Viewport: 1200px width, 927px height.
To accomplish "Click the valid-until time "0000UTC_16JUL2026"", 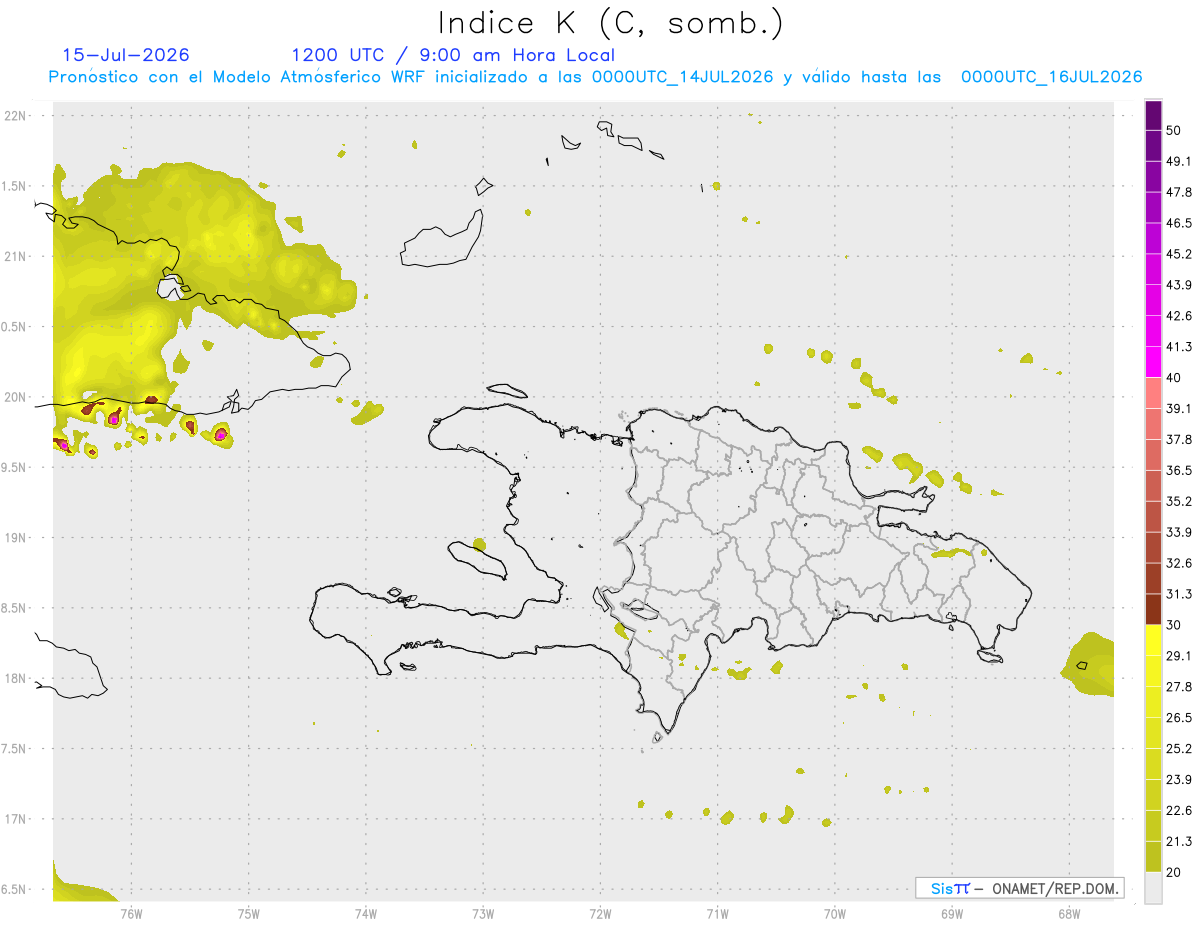I will pyautogui.click(x=1051, y=76).
